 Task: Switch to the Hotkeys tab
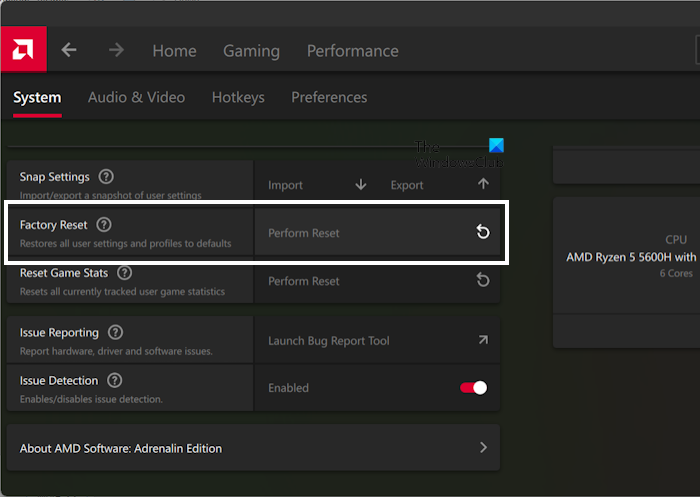point(238,97)
